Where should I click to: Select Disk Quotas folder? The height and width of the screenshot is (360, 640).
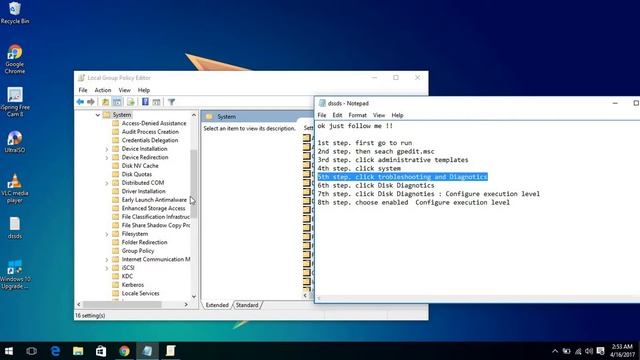click(x=132, y=174)
